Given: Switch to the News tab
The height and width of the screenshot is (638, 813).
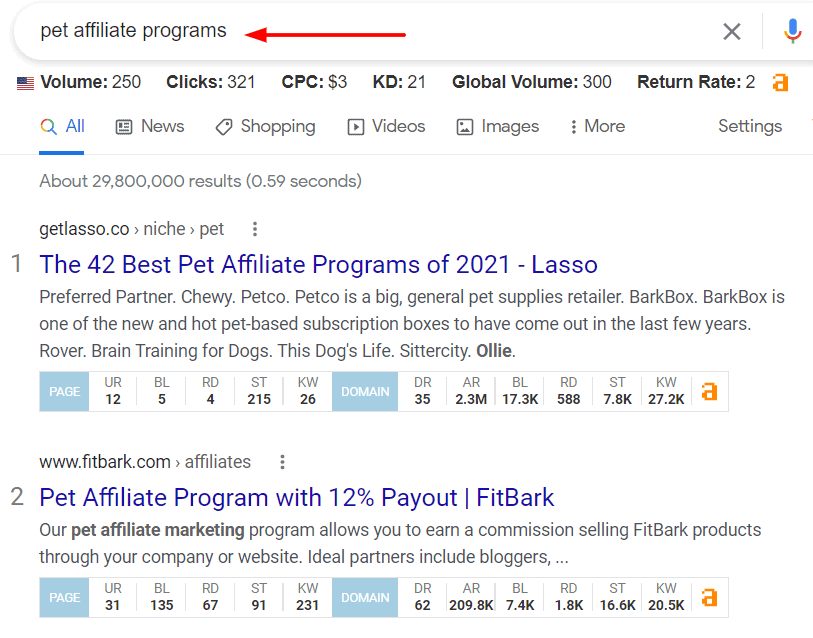Looking at the screenshot, I should click(x=149, y=126).
